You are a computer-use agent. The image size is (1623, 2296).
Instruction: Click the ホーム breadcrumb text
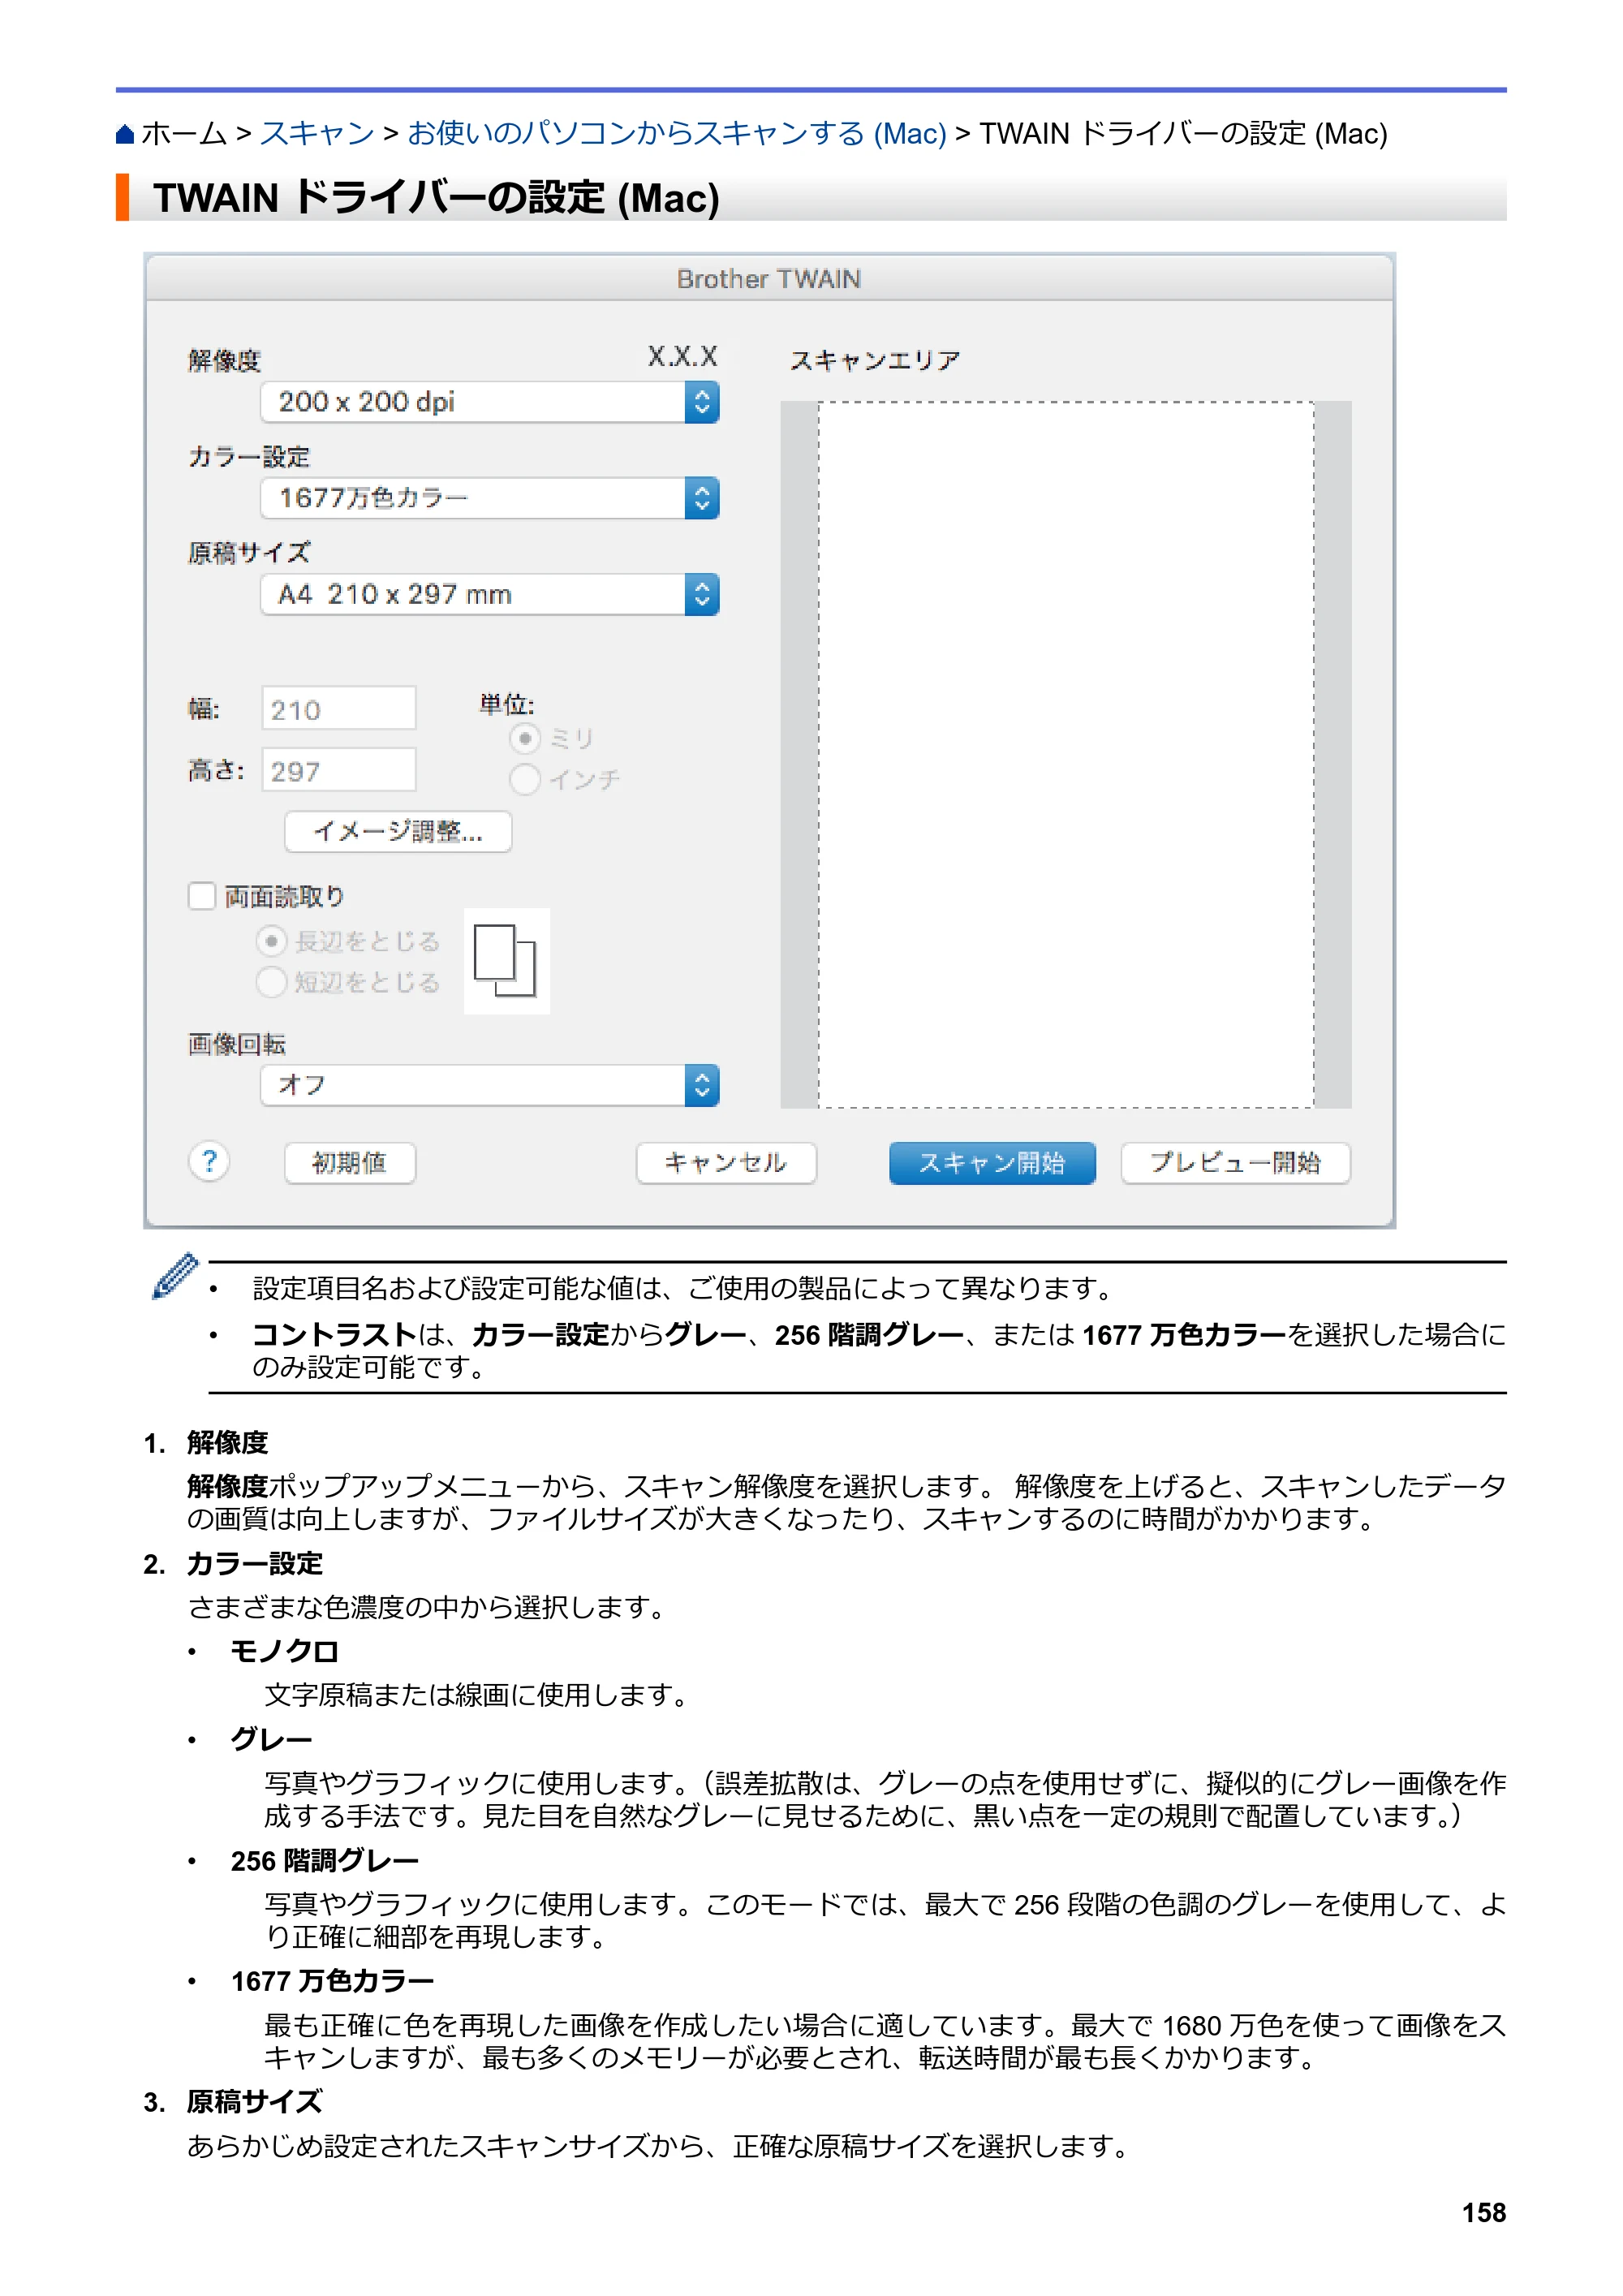click(x=184, y=134)
